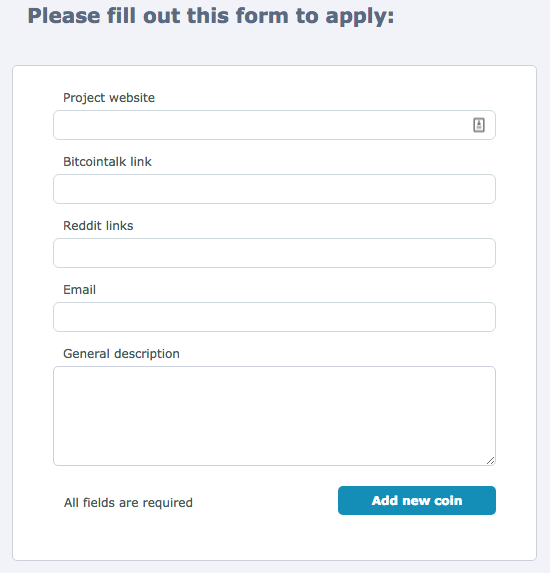This screenshot has width=550, height=573.
Task: Click the General description label
Action: pos(121,354)
